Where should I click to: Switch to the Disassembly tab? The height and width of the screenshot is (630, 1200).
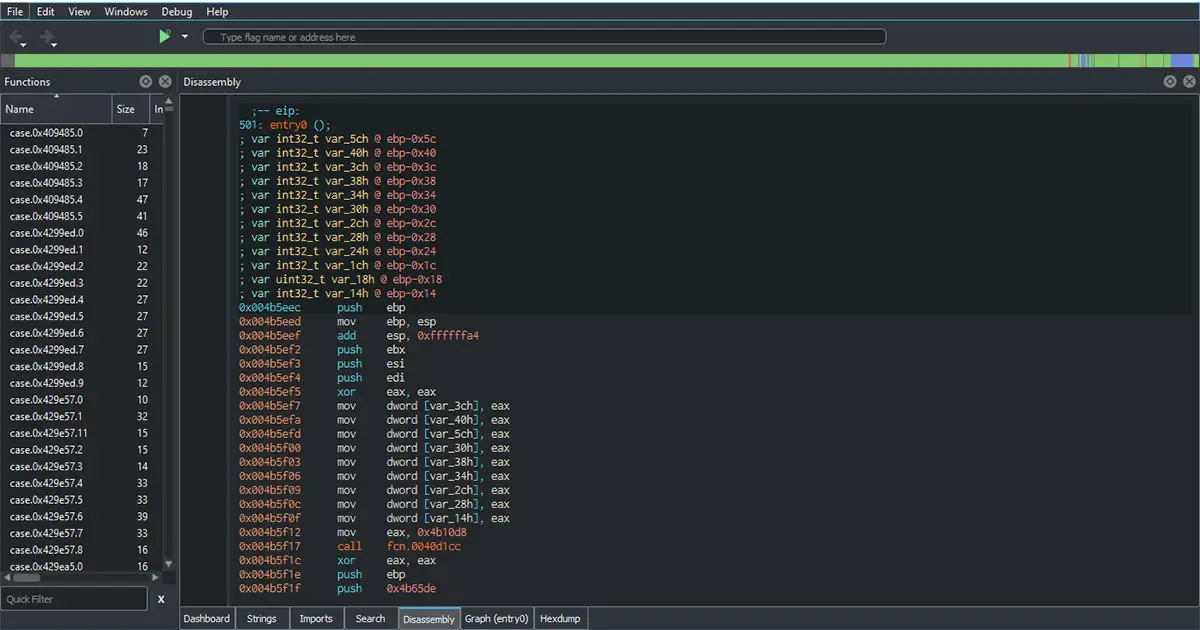[429, 619]
